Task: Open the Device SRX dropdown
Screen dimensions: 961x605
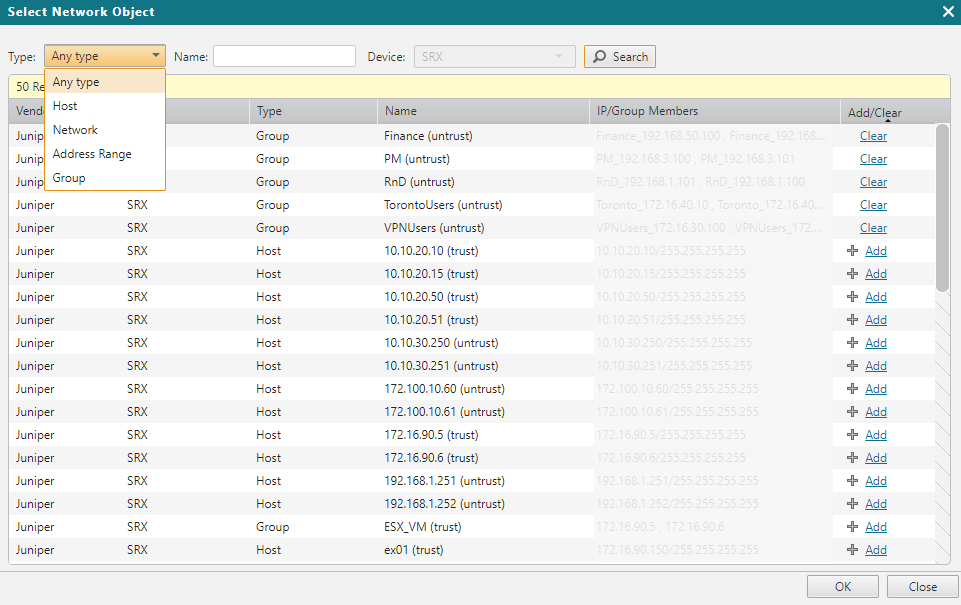Action: 558,57
